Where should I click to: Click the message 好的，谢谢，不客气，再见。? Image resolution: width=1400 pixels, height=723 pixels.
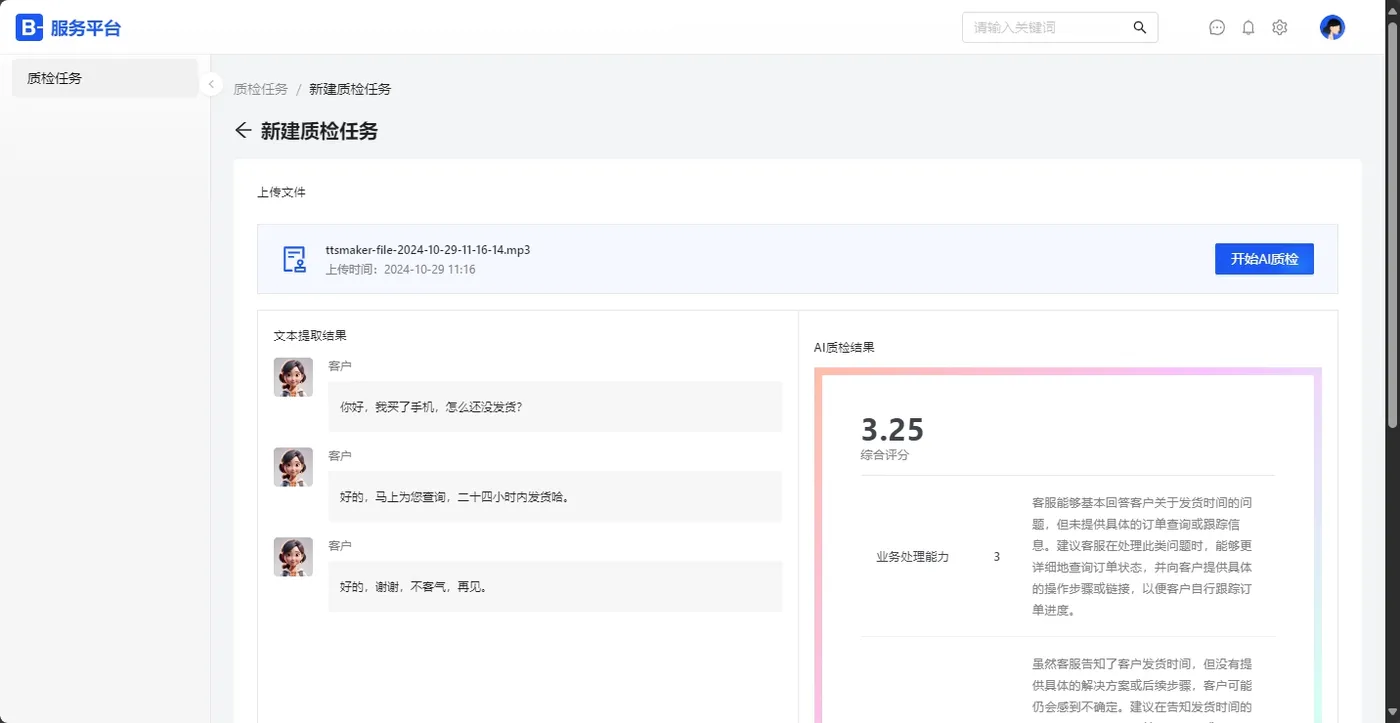coord(555,587)
